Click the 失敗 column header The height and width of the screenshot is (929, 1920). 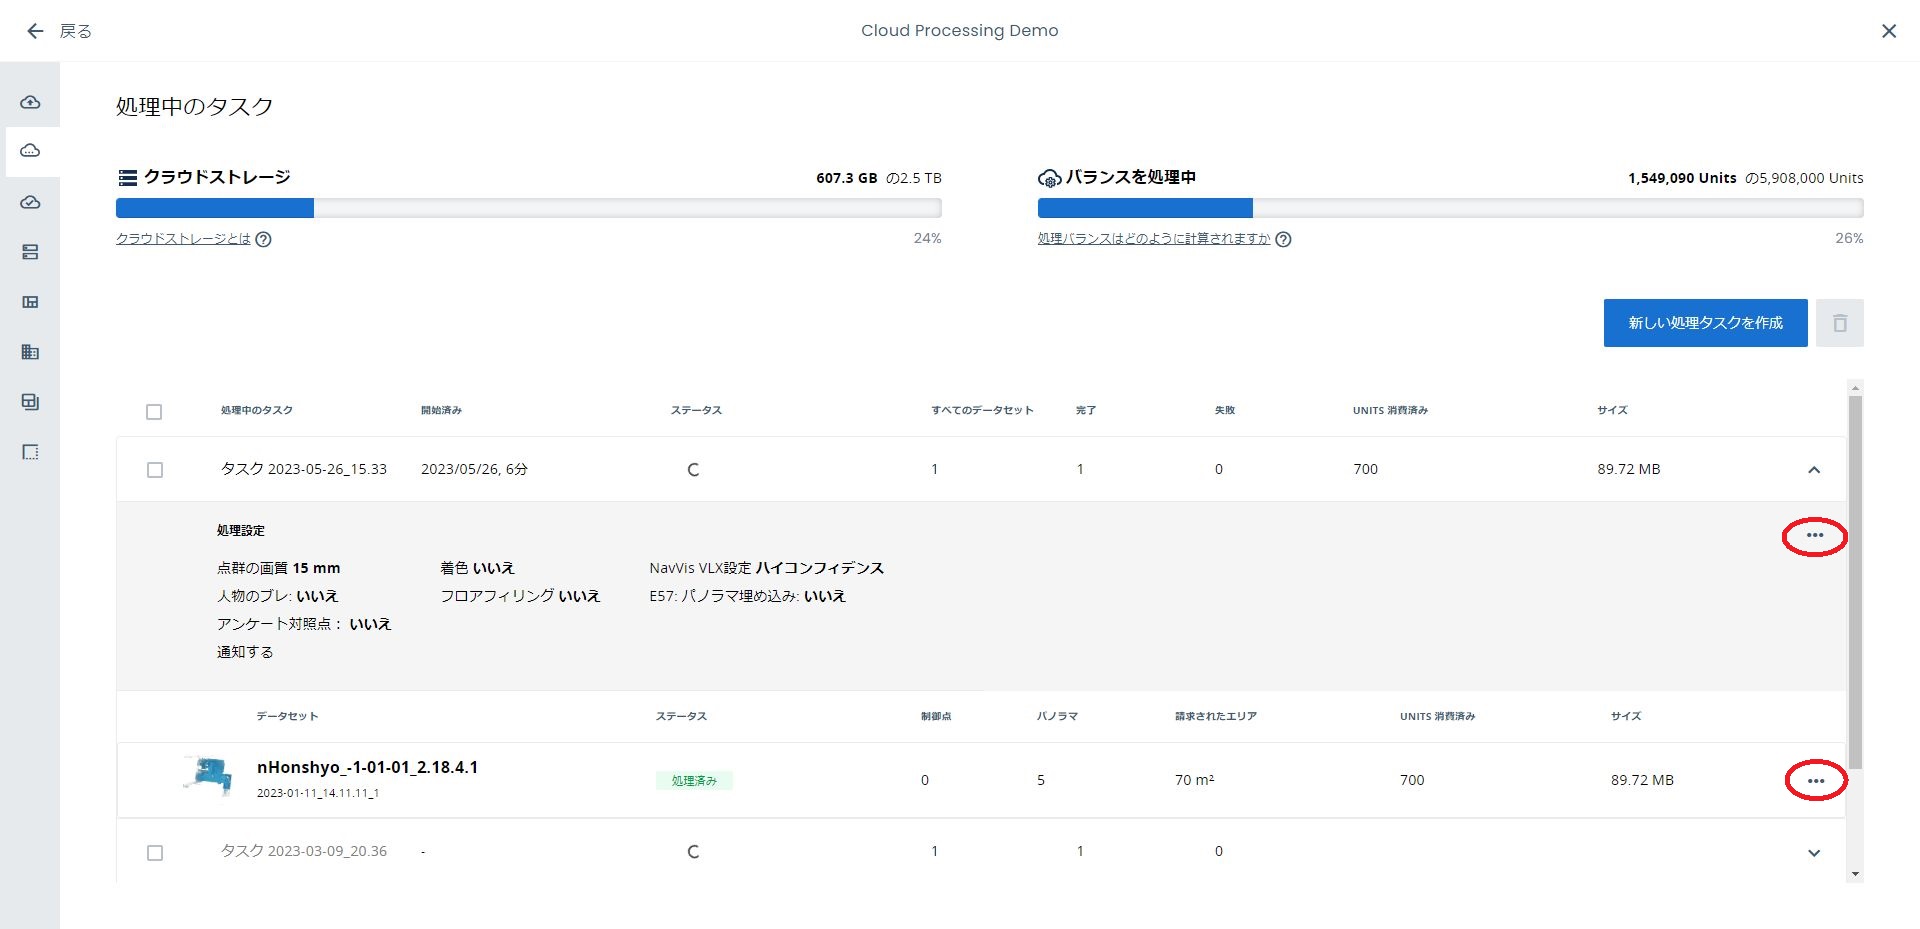(1225, 410)
